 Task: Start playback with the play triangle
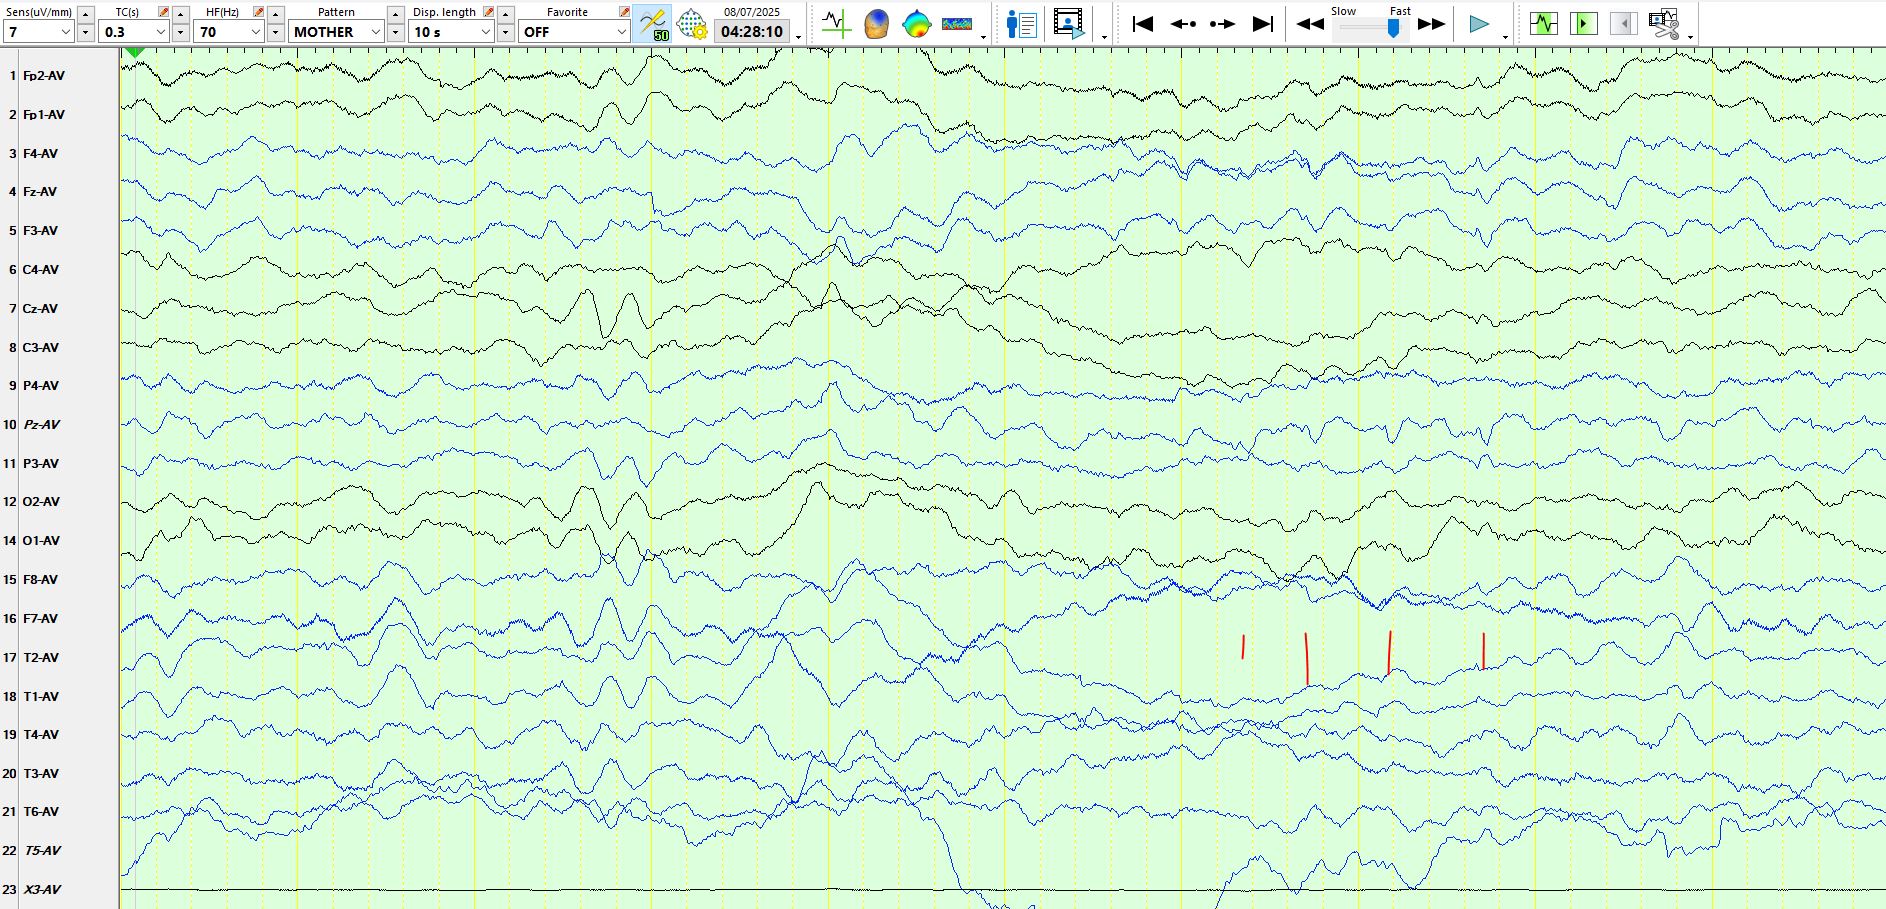(1479, 24)
